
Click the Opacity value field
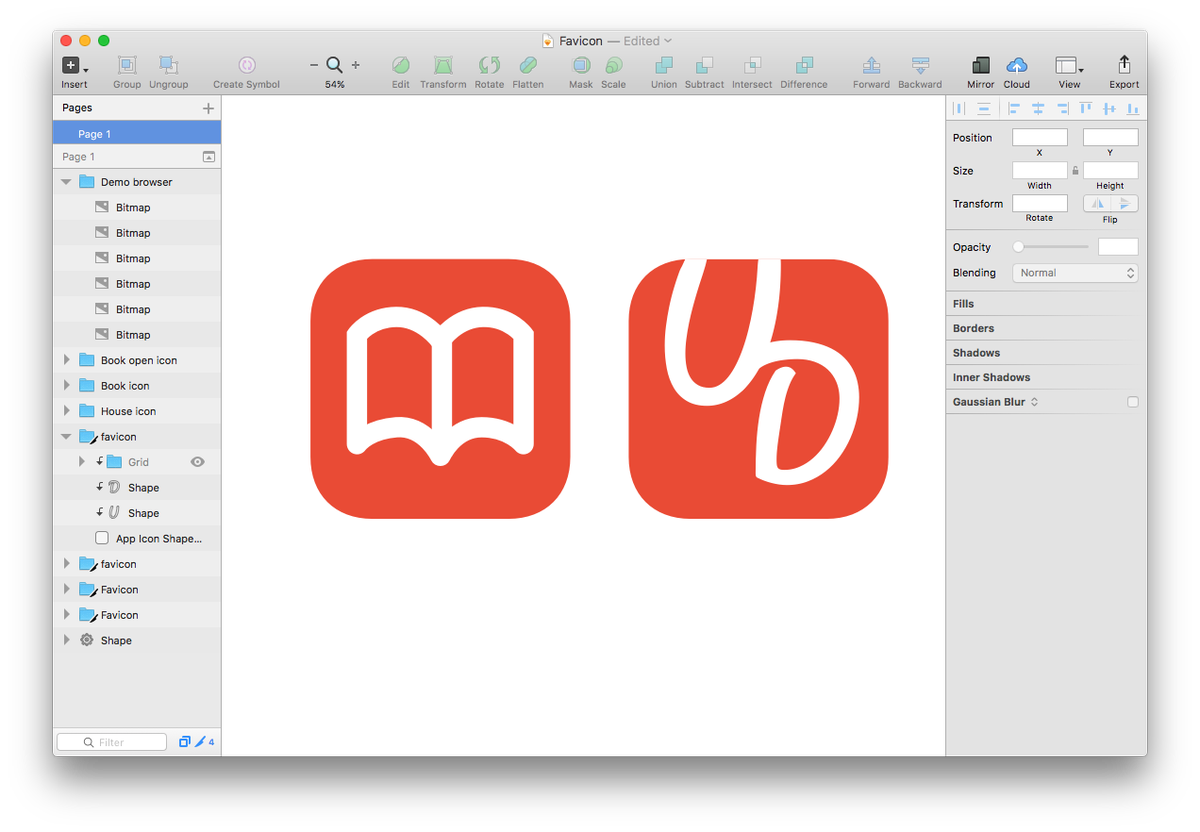coord(1118,246)
